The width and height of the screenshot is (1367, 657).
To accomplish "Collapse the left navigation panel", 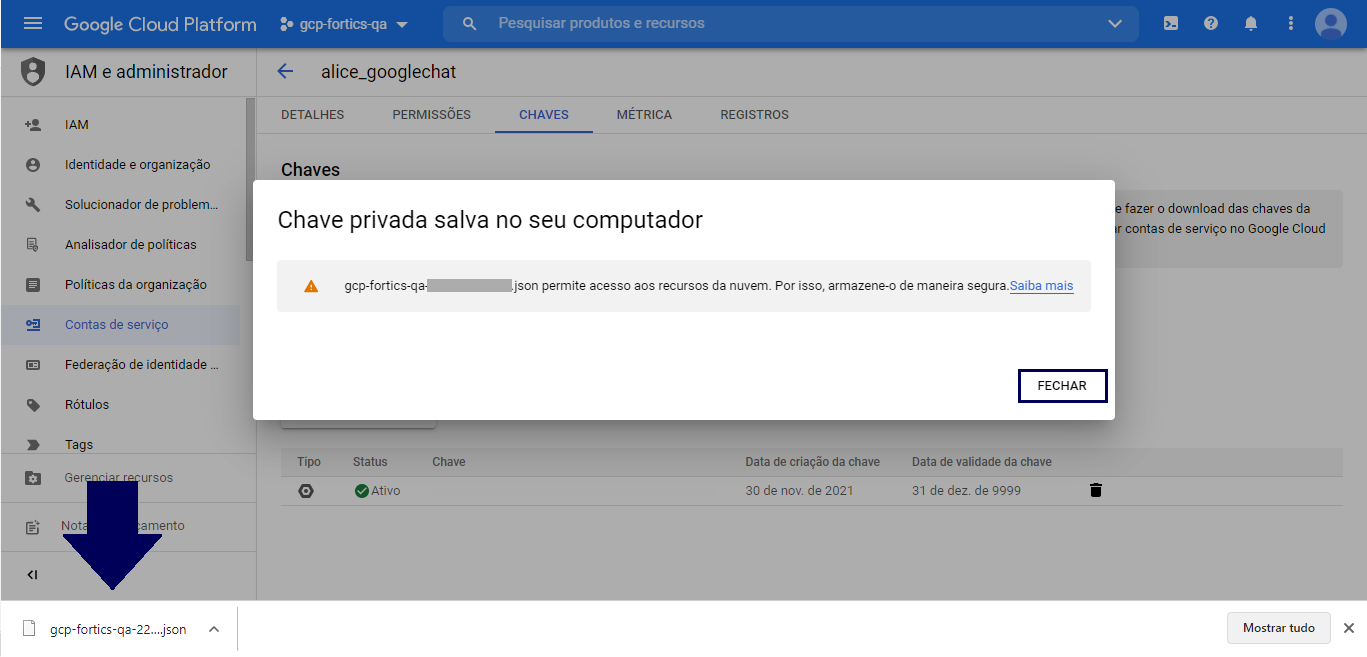I will [x=33, y=575].
